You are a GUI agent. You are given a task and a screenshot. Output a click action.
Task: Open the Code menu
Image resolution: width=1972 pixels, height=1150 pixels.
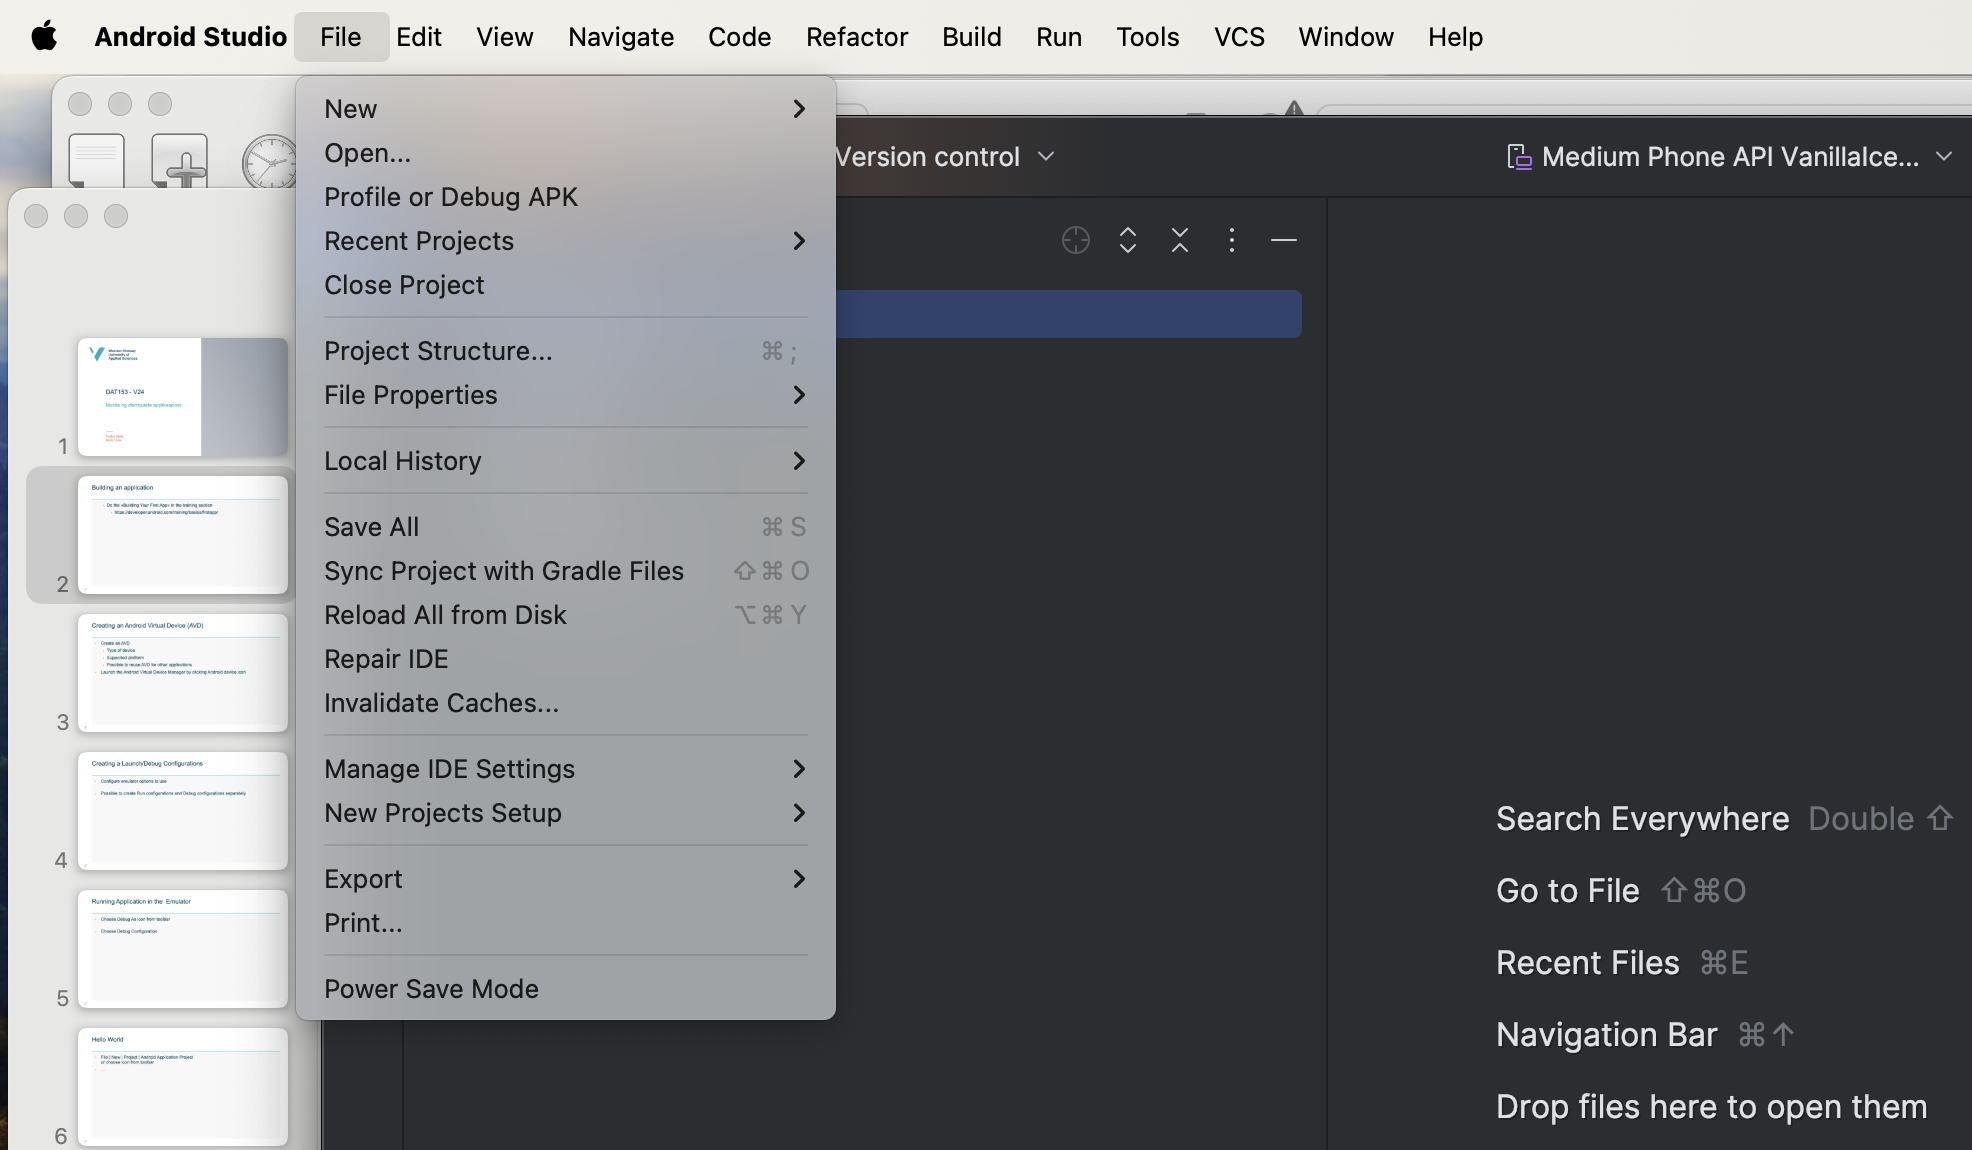740,37
